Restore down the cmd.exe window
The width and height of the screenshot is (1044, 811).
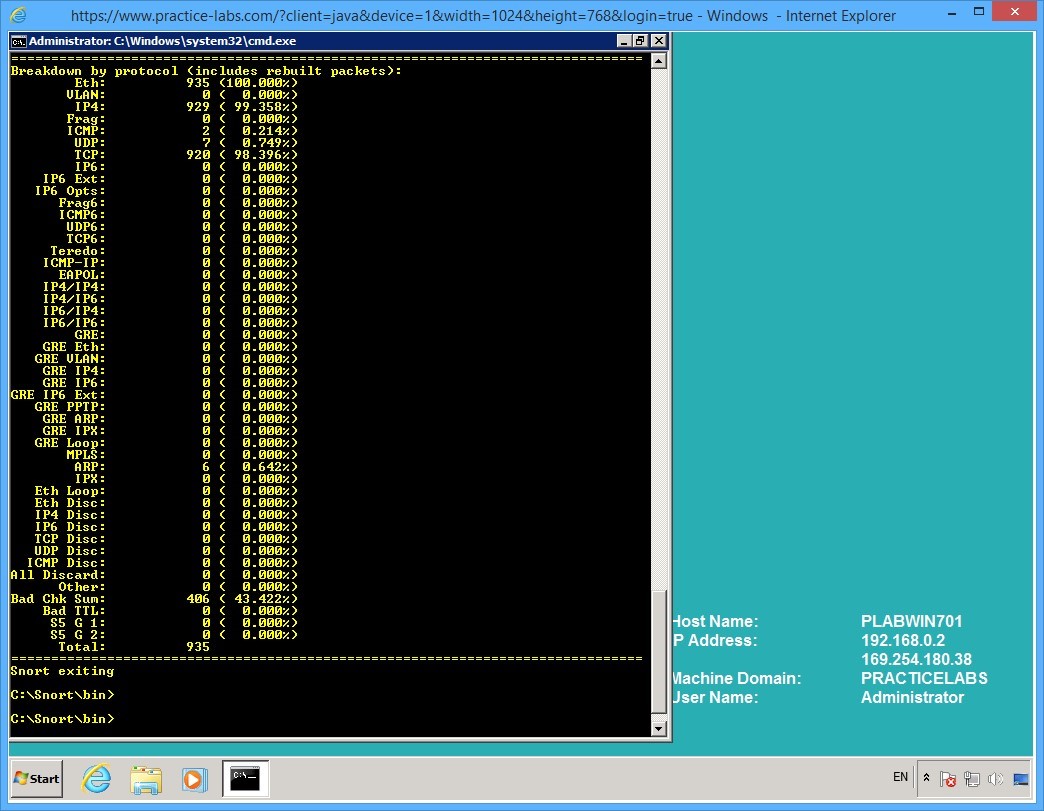640,40
